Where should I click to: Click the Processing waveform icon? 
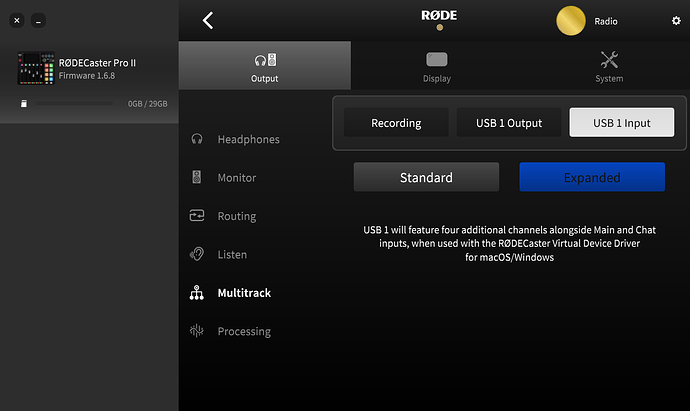(197, 331)
